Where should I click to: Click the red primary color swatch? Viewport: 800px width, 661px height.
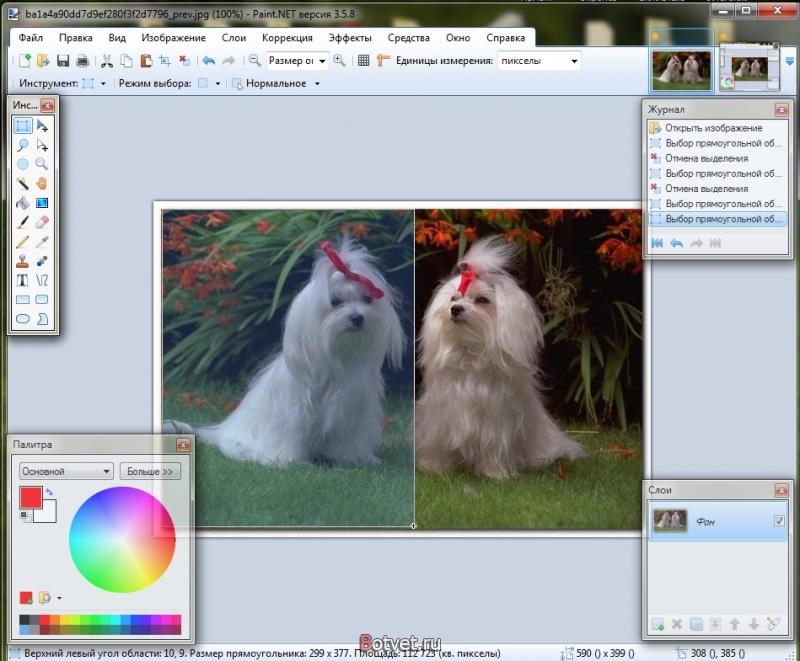(x=31, y=497)
